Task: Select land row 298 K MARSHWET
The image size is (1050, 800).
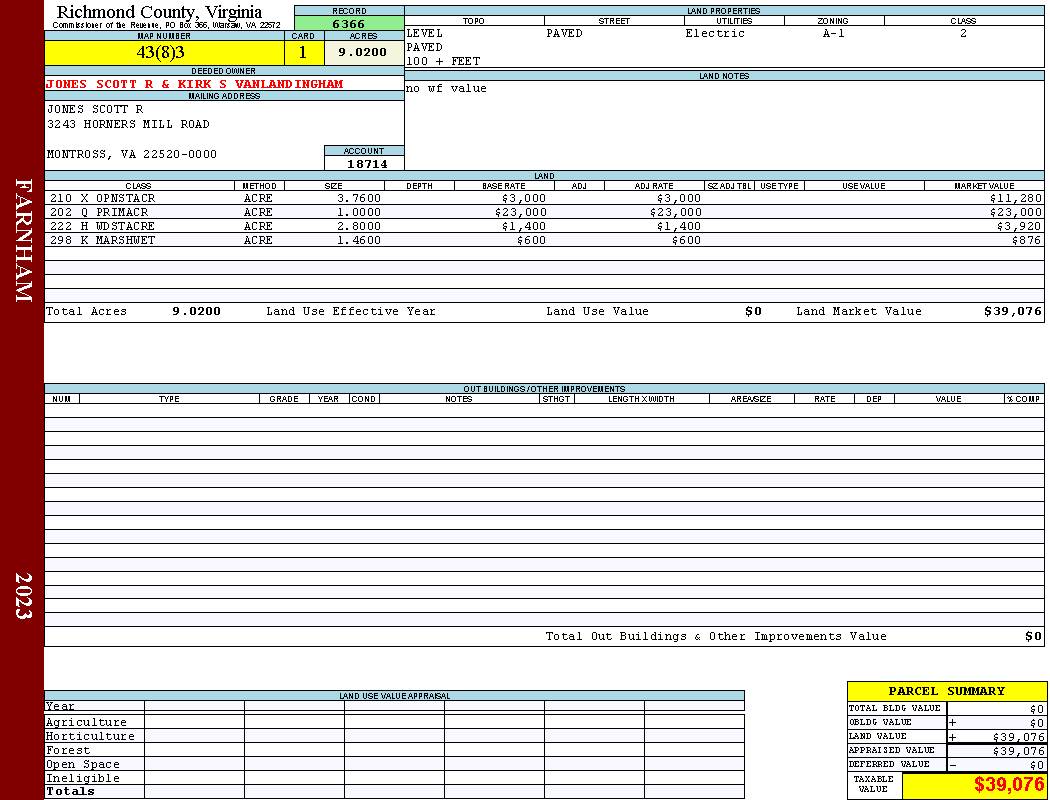Action: pos(544,240)
